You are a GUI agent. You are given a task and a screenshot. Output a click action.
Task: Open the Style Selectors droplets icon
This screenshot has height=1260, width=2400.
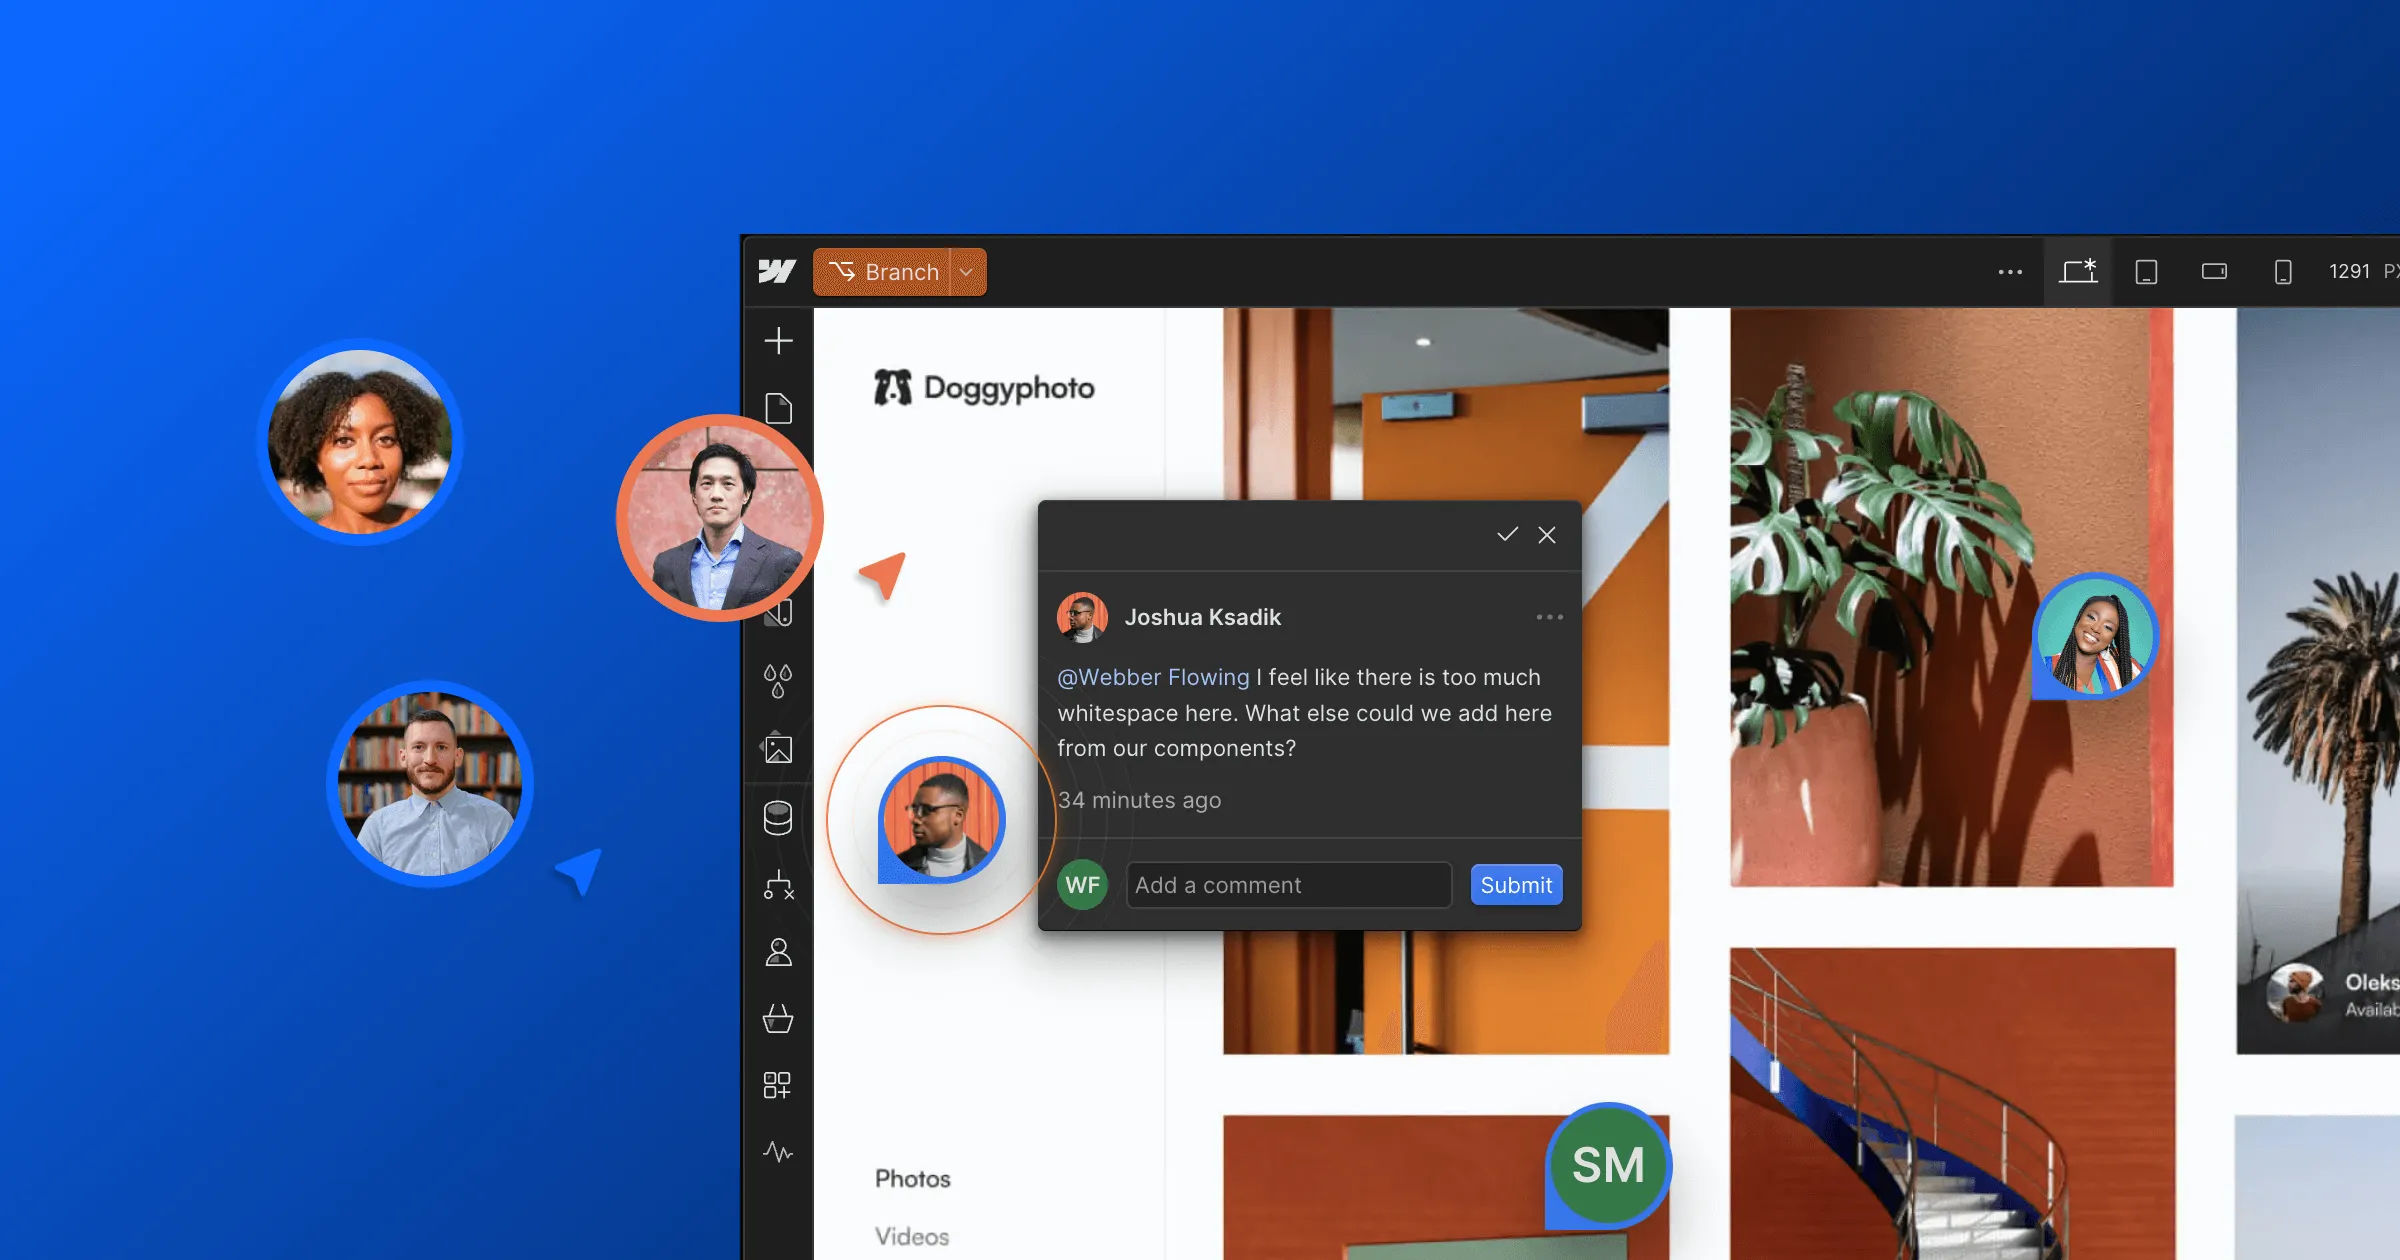pyautogui.click(x=778, y=681)
